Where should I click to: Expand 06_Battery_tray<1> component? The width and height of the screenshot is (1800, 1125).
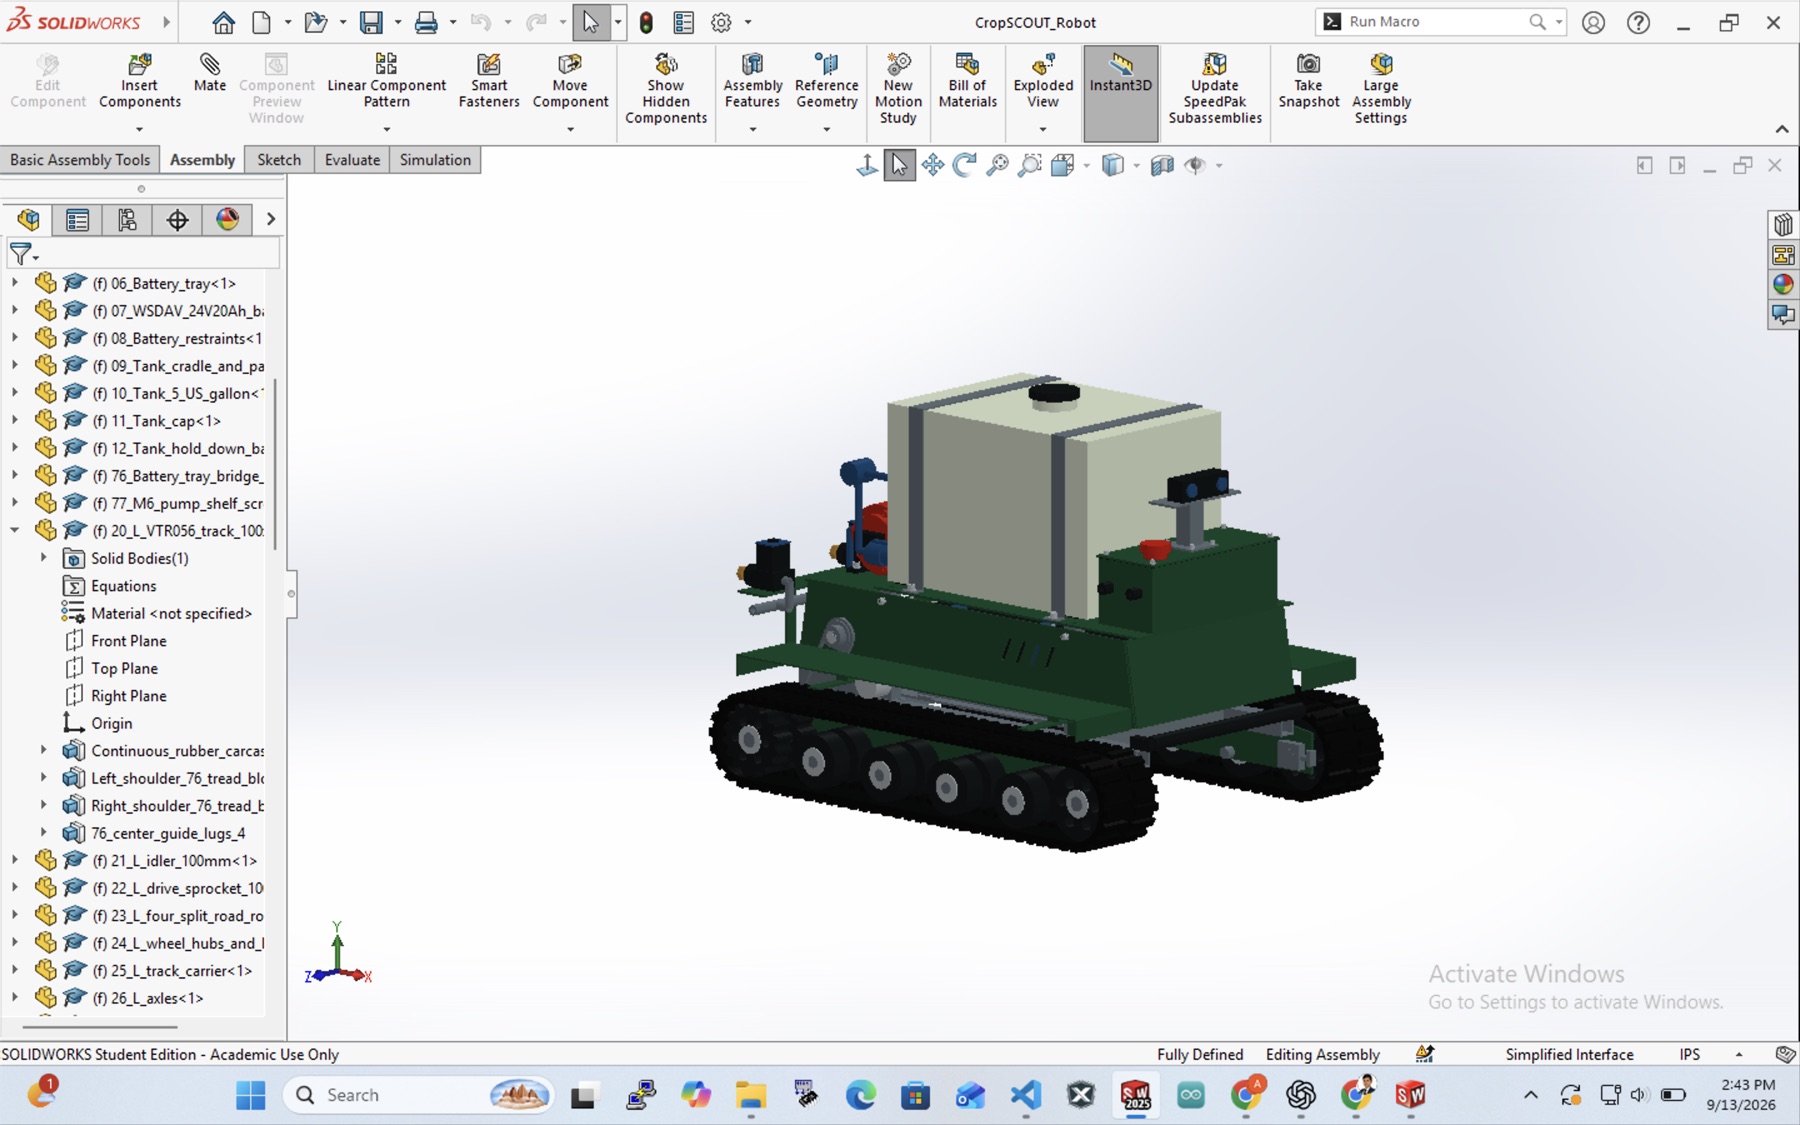15,283
